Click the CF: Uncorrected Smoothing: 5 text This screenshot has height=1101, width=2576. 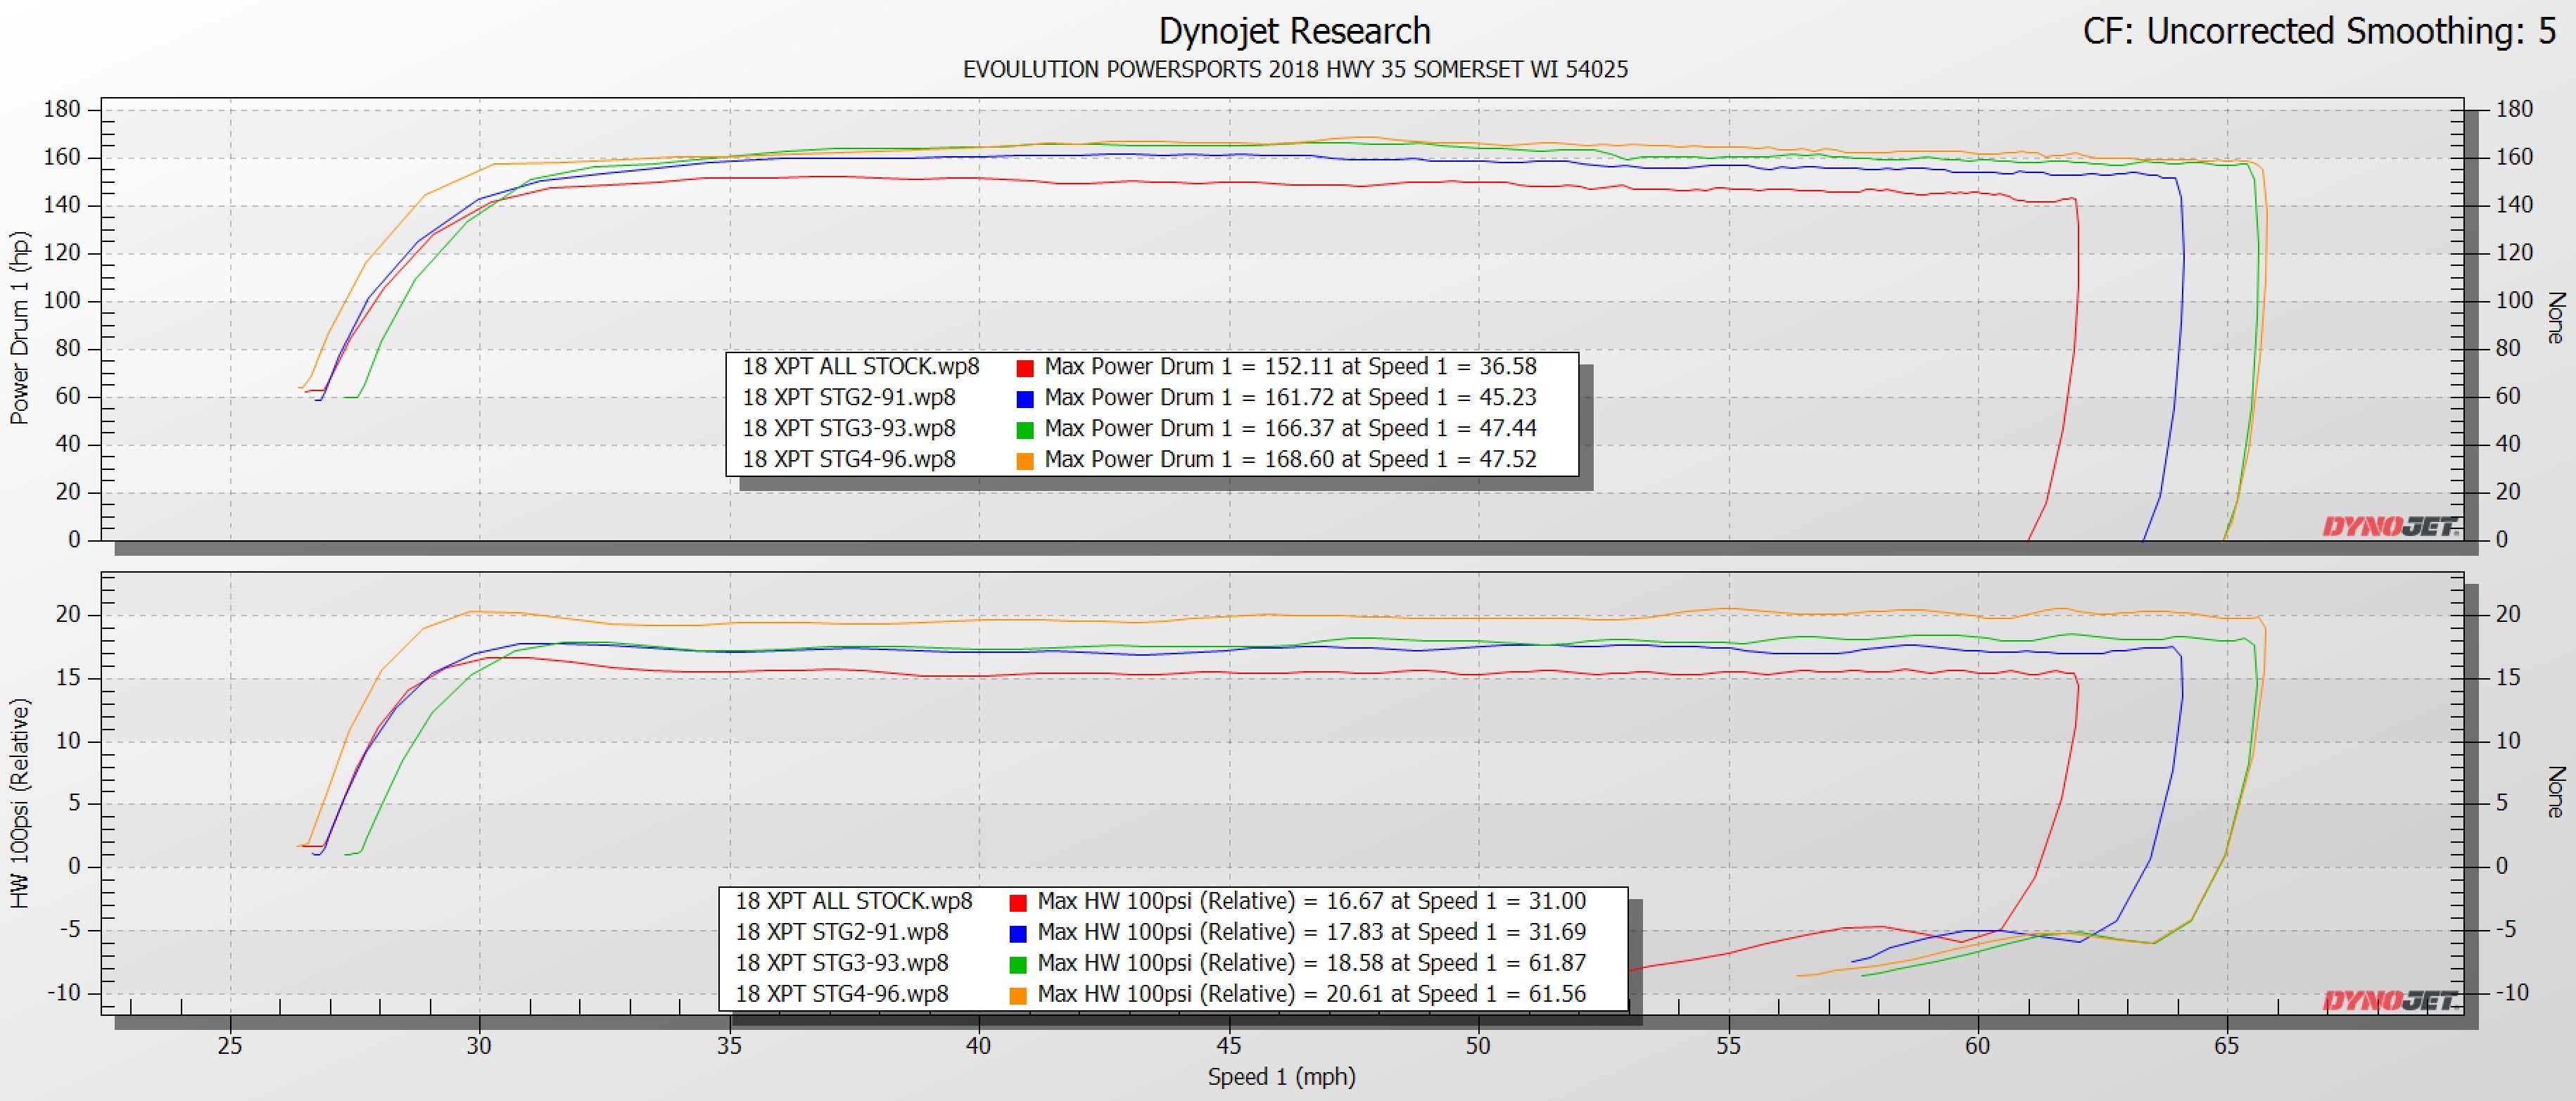coord(2319,31)
